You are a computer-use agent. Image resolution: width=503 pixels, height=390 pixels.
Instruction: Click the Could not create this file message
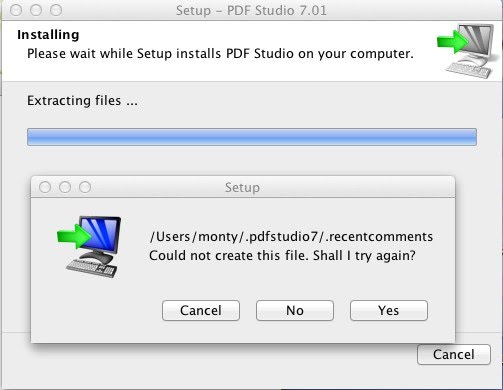click(x=282, y=256)
